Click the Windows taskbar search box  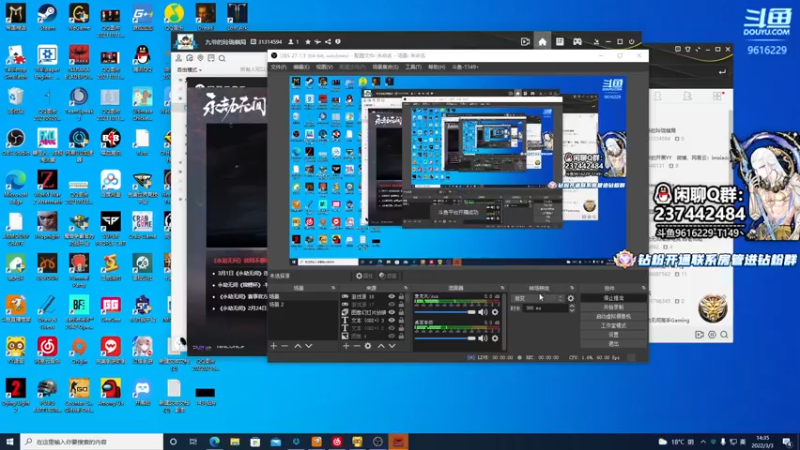pyautogui.click(x=92, y=442)
